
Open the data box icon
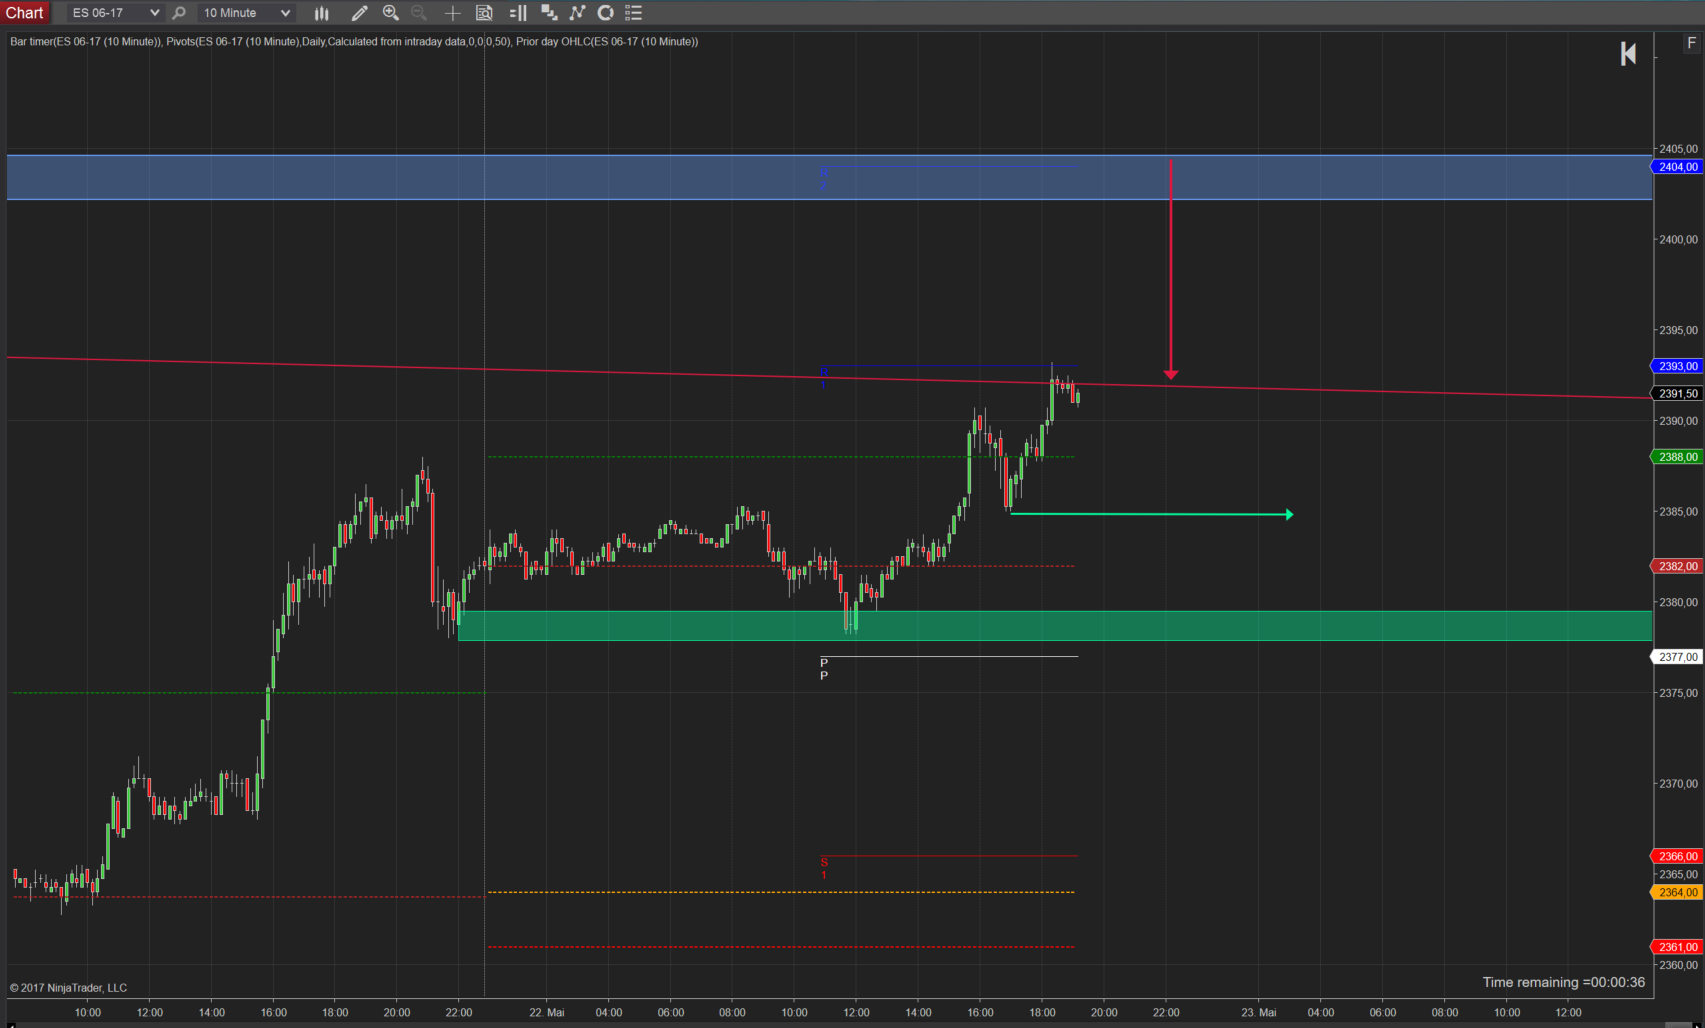click(x=484, y=13)
